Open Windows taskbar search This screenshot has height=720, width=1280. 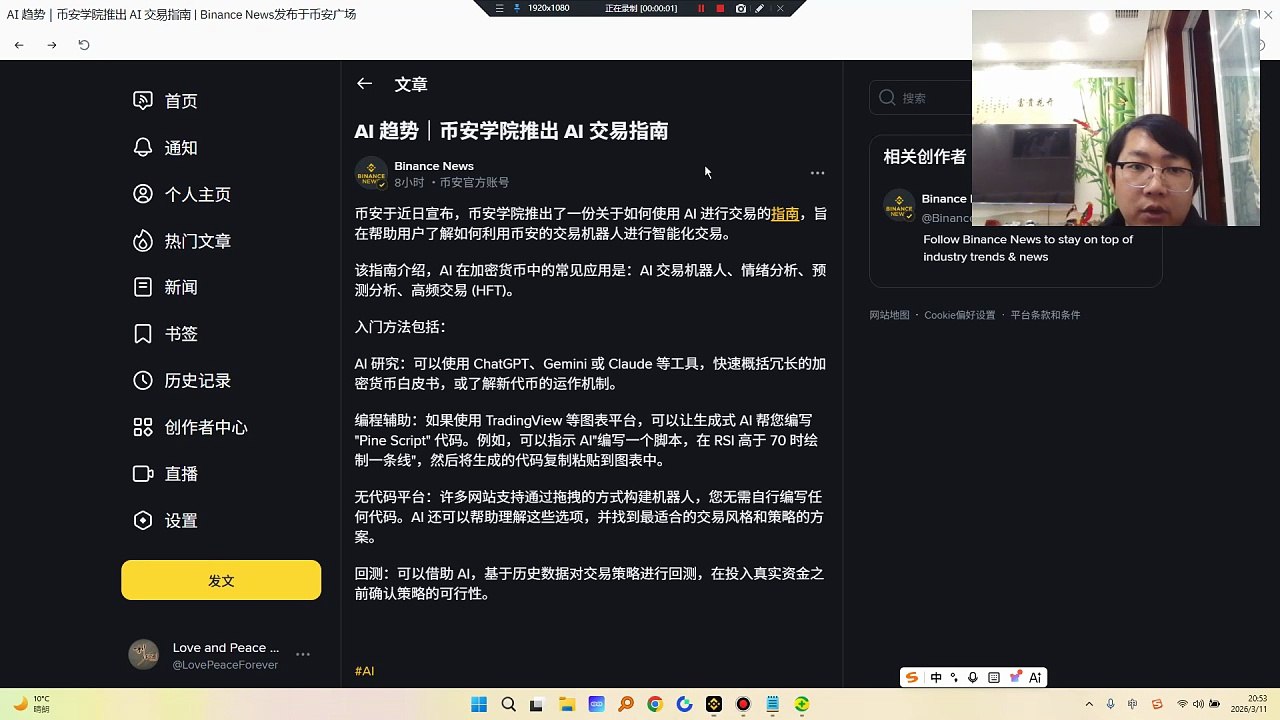coord(508,705)
